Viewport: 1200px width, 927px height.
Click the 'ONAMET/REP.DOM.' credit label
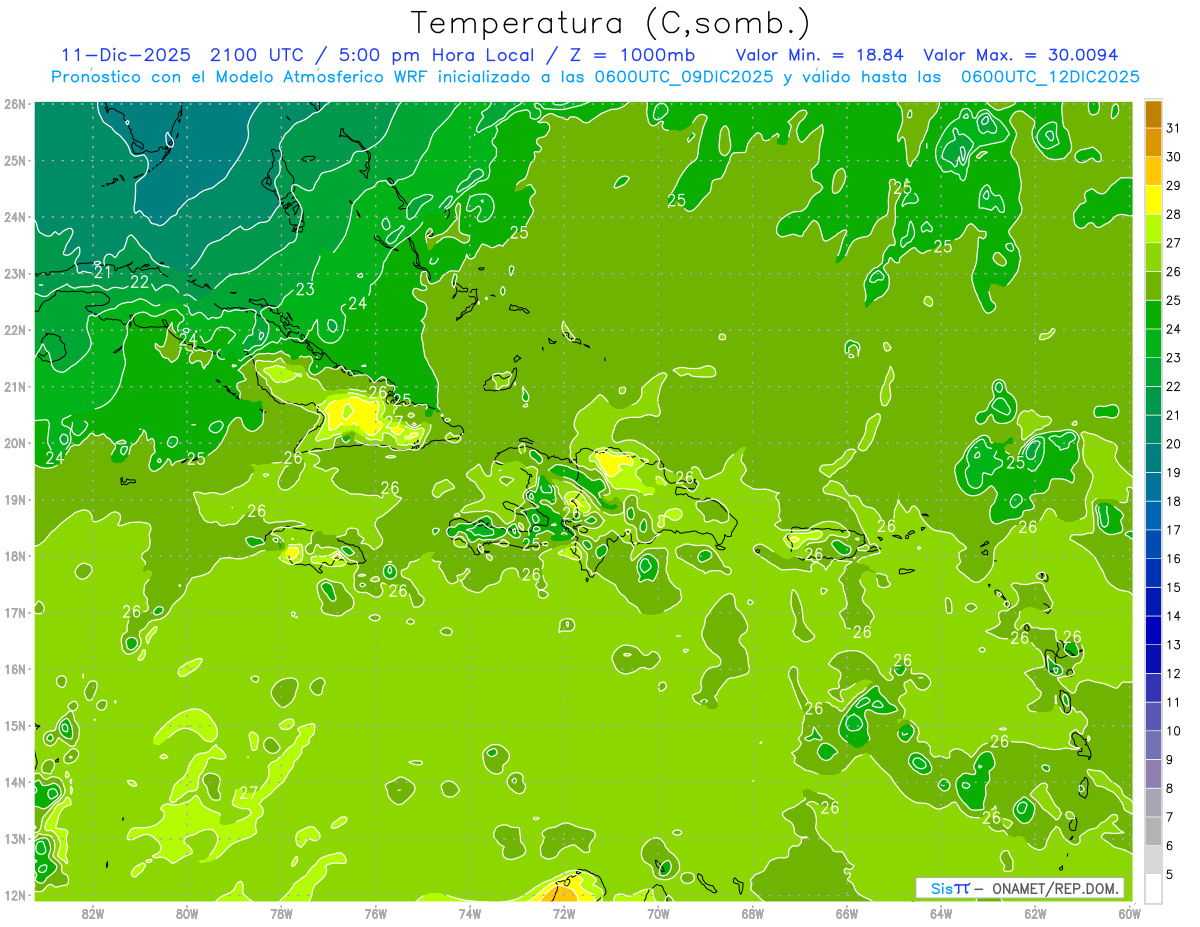tap(1056, 888)
